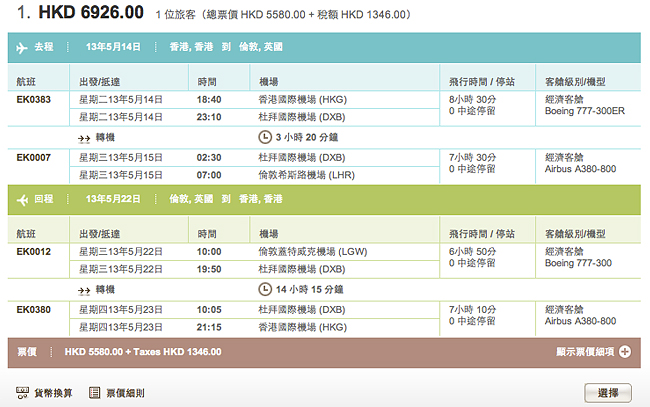Expand fare details via 顯示票價細項 text
Image resolution: width=650 pixels, height=407 pixels.
click(x=586, y=352)
